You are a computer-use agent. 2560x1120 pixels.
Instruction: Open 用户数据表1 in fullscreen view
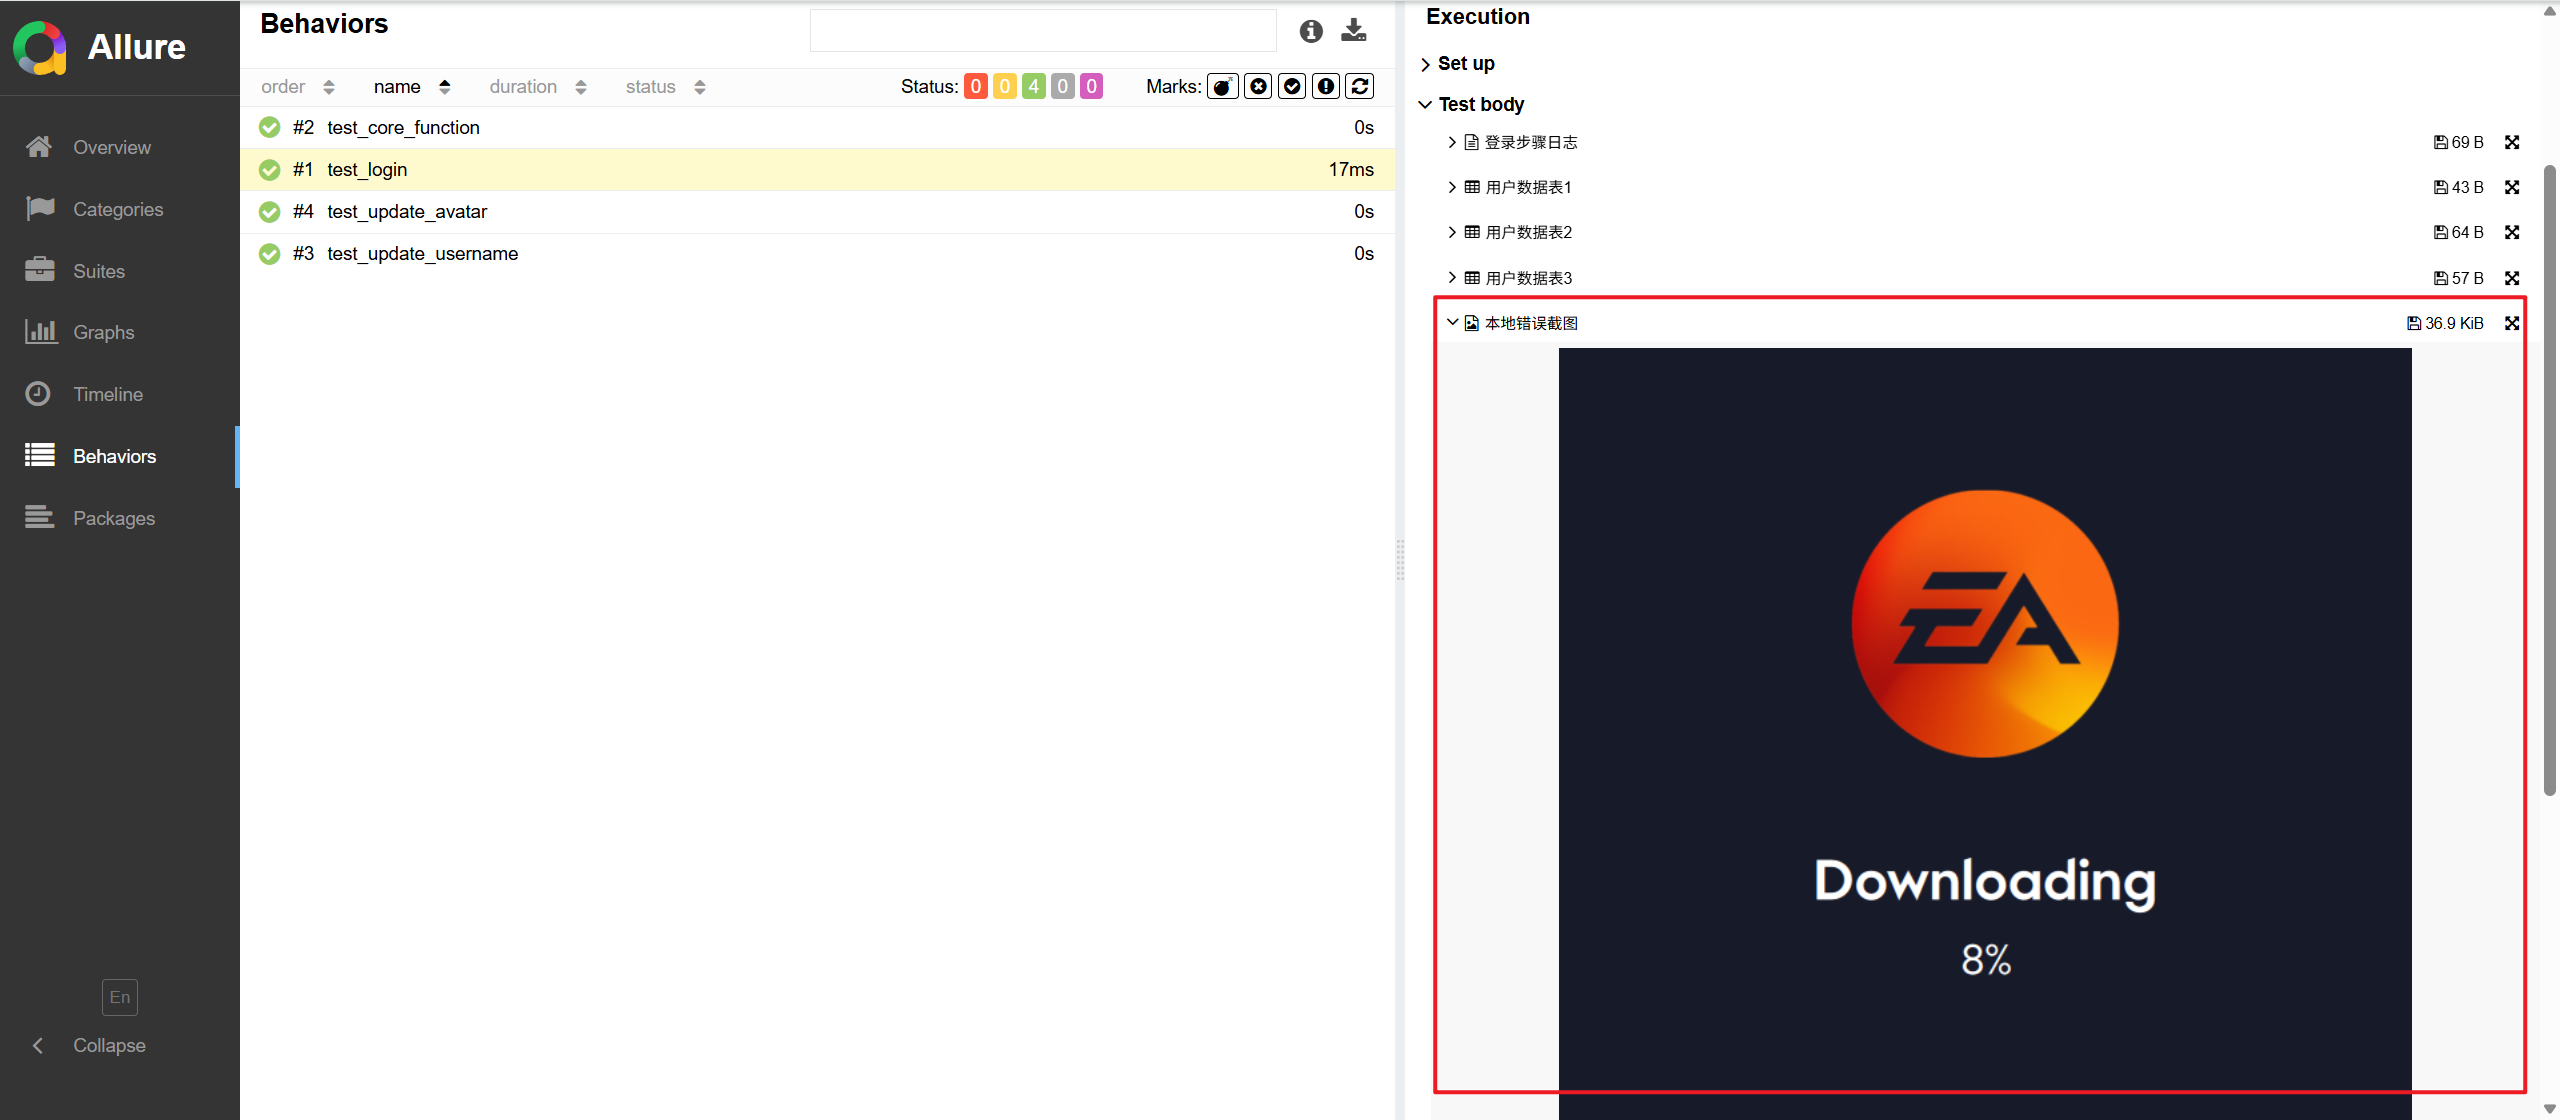2512,187
